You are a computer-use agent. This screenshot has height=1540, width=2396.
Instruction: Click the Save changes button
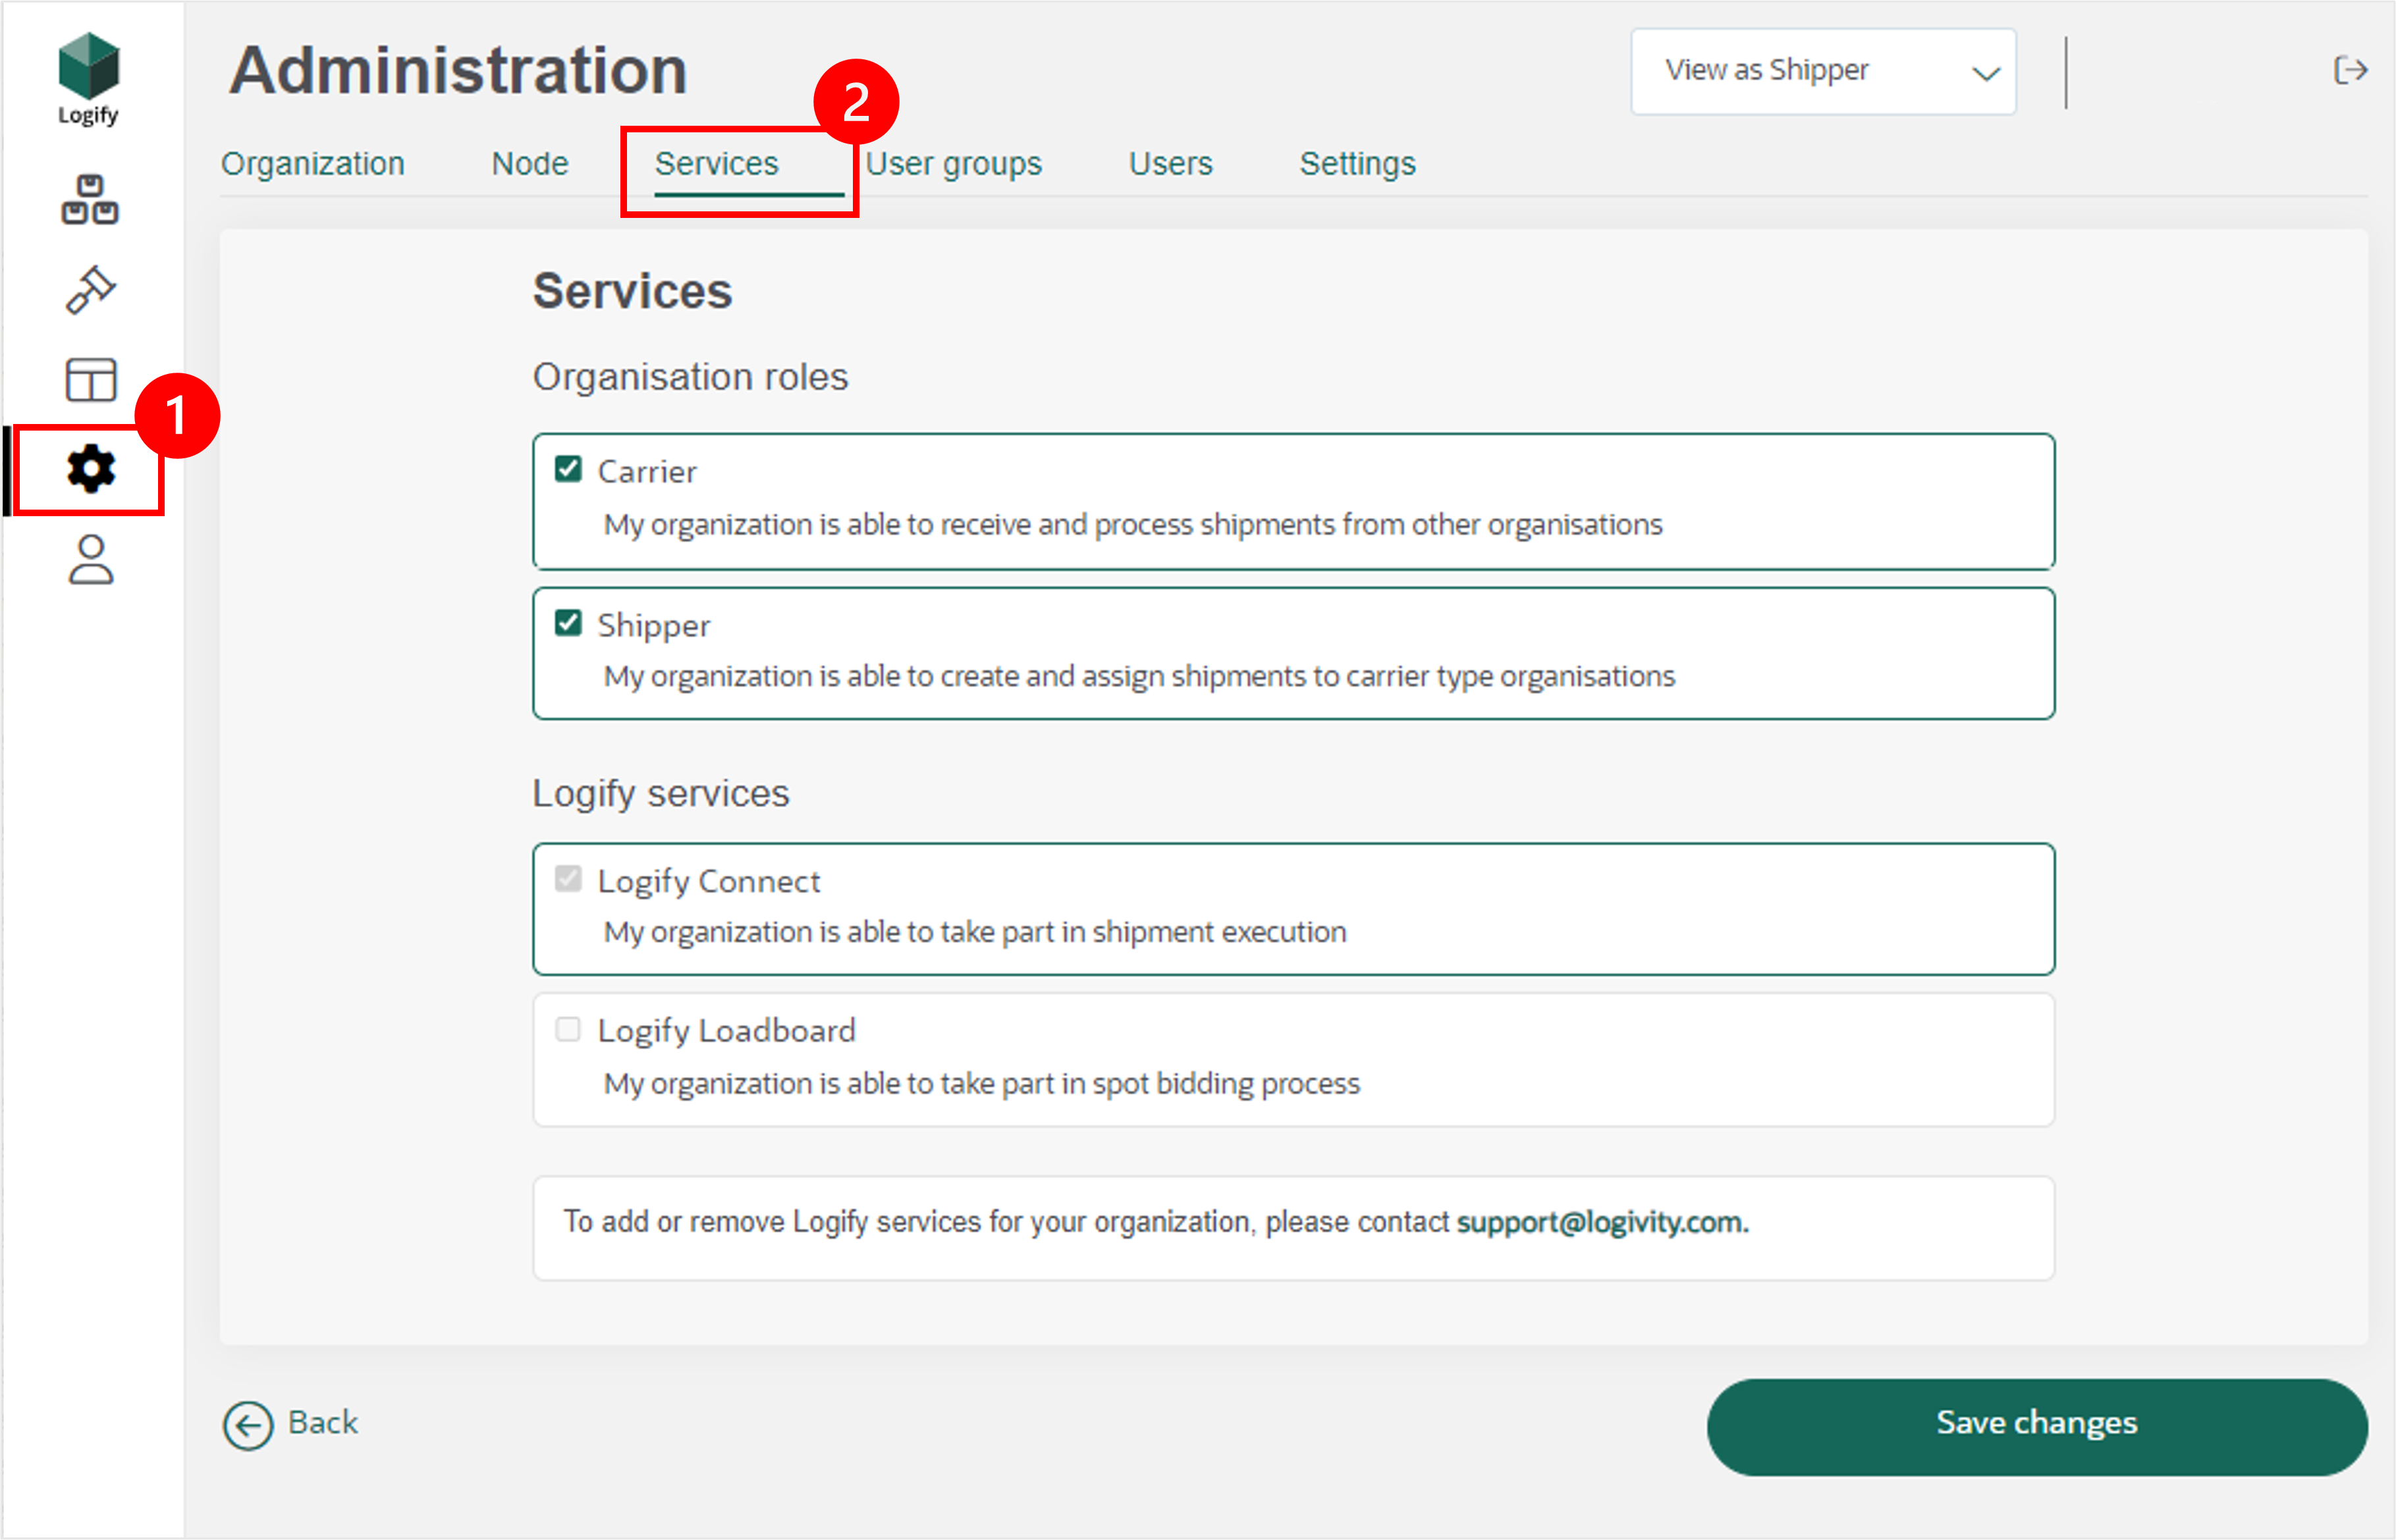click(x=2037, y=1427)
